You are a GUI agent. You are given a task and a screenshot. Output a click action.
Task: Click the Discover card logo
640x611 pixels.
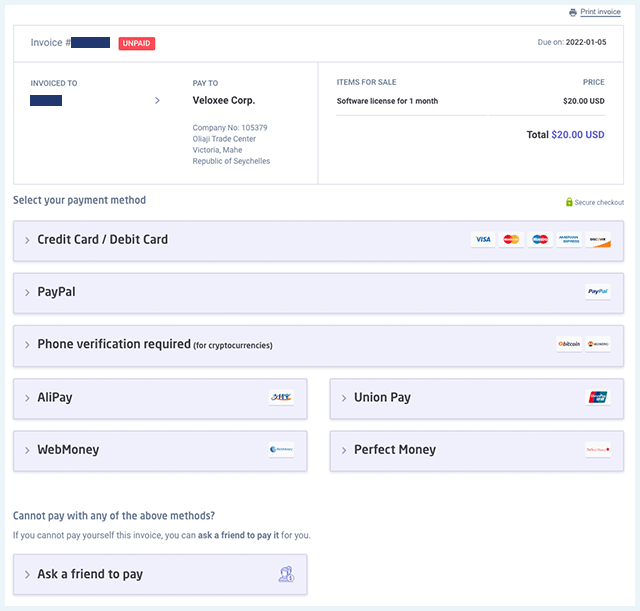[x=598, y=240]
